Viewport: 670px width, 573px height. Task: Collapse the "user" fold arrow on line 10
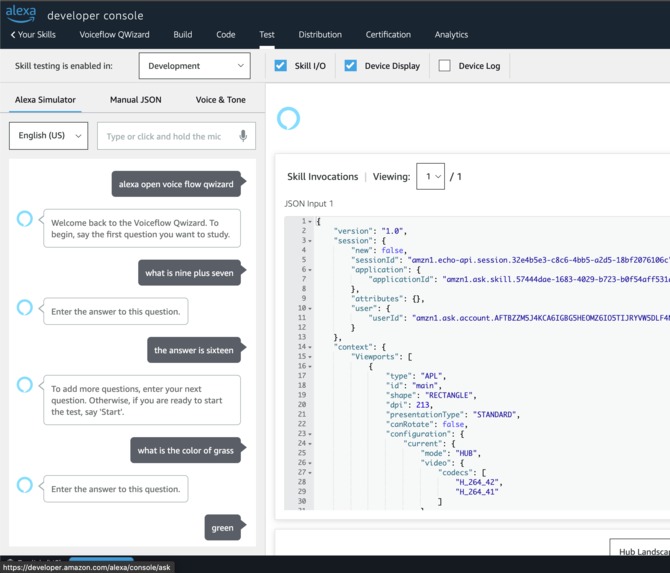coord(310,309)
